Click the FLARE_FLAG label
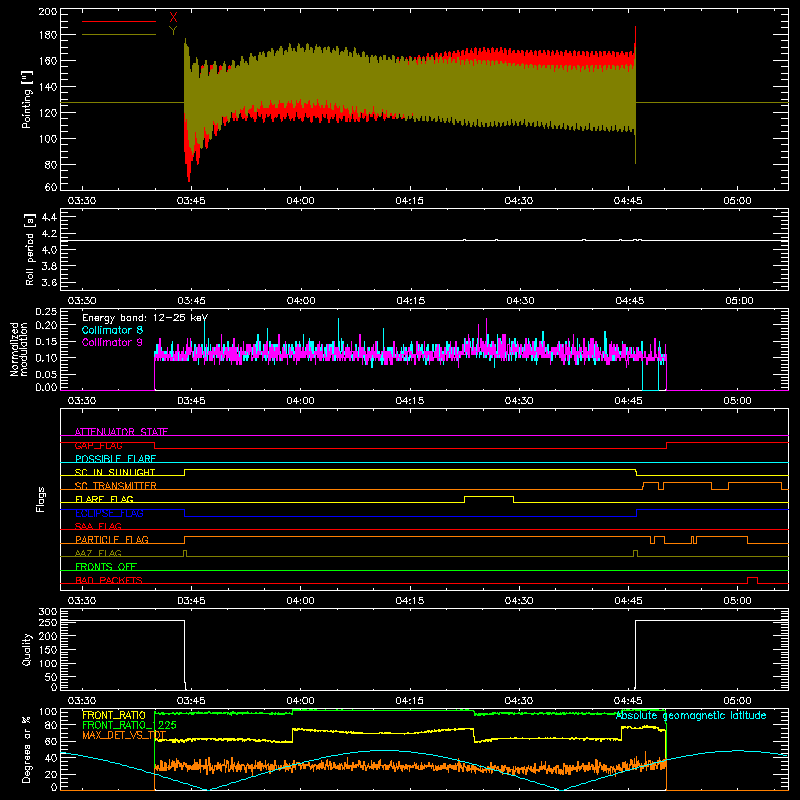The width and height of the screenshot is (800, 800). tap(104, 499)
